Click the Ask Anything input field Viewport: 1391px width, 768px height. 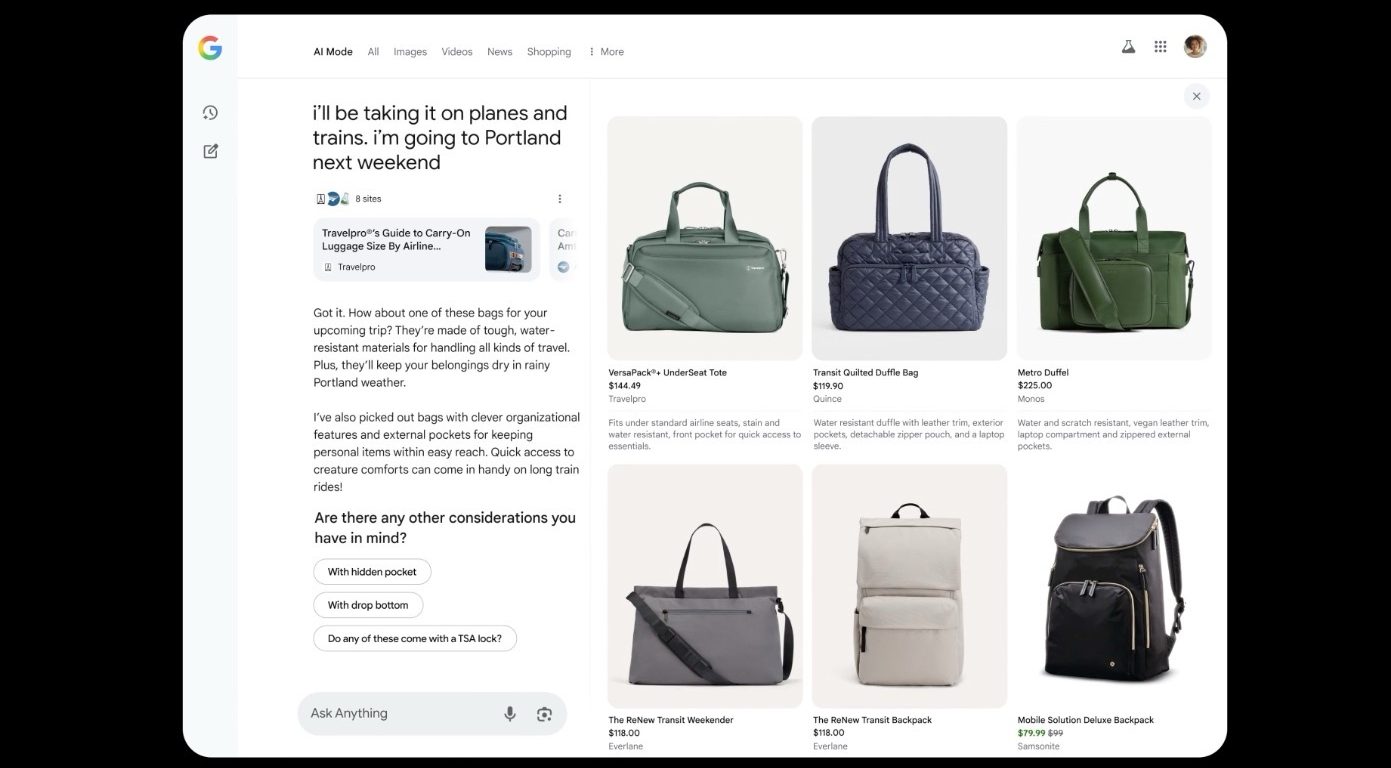click(x=400, y=714)
